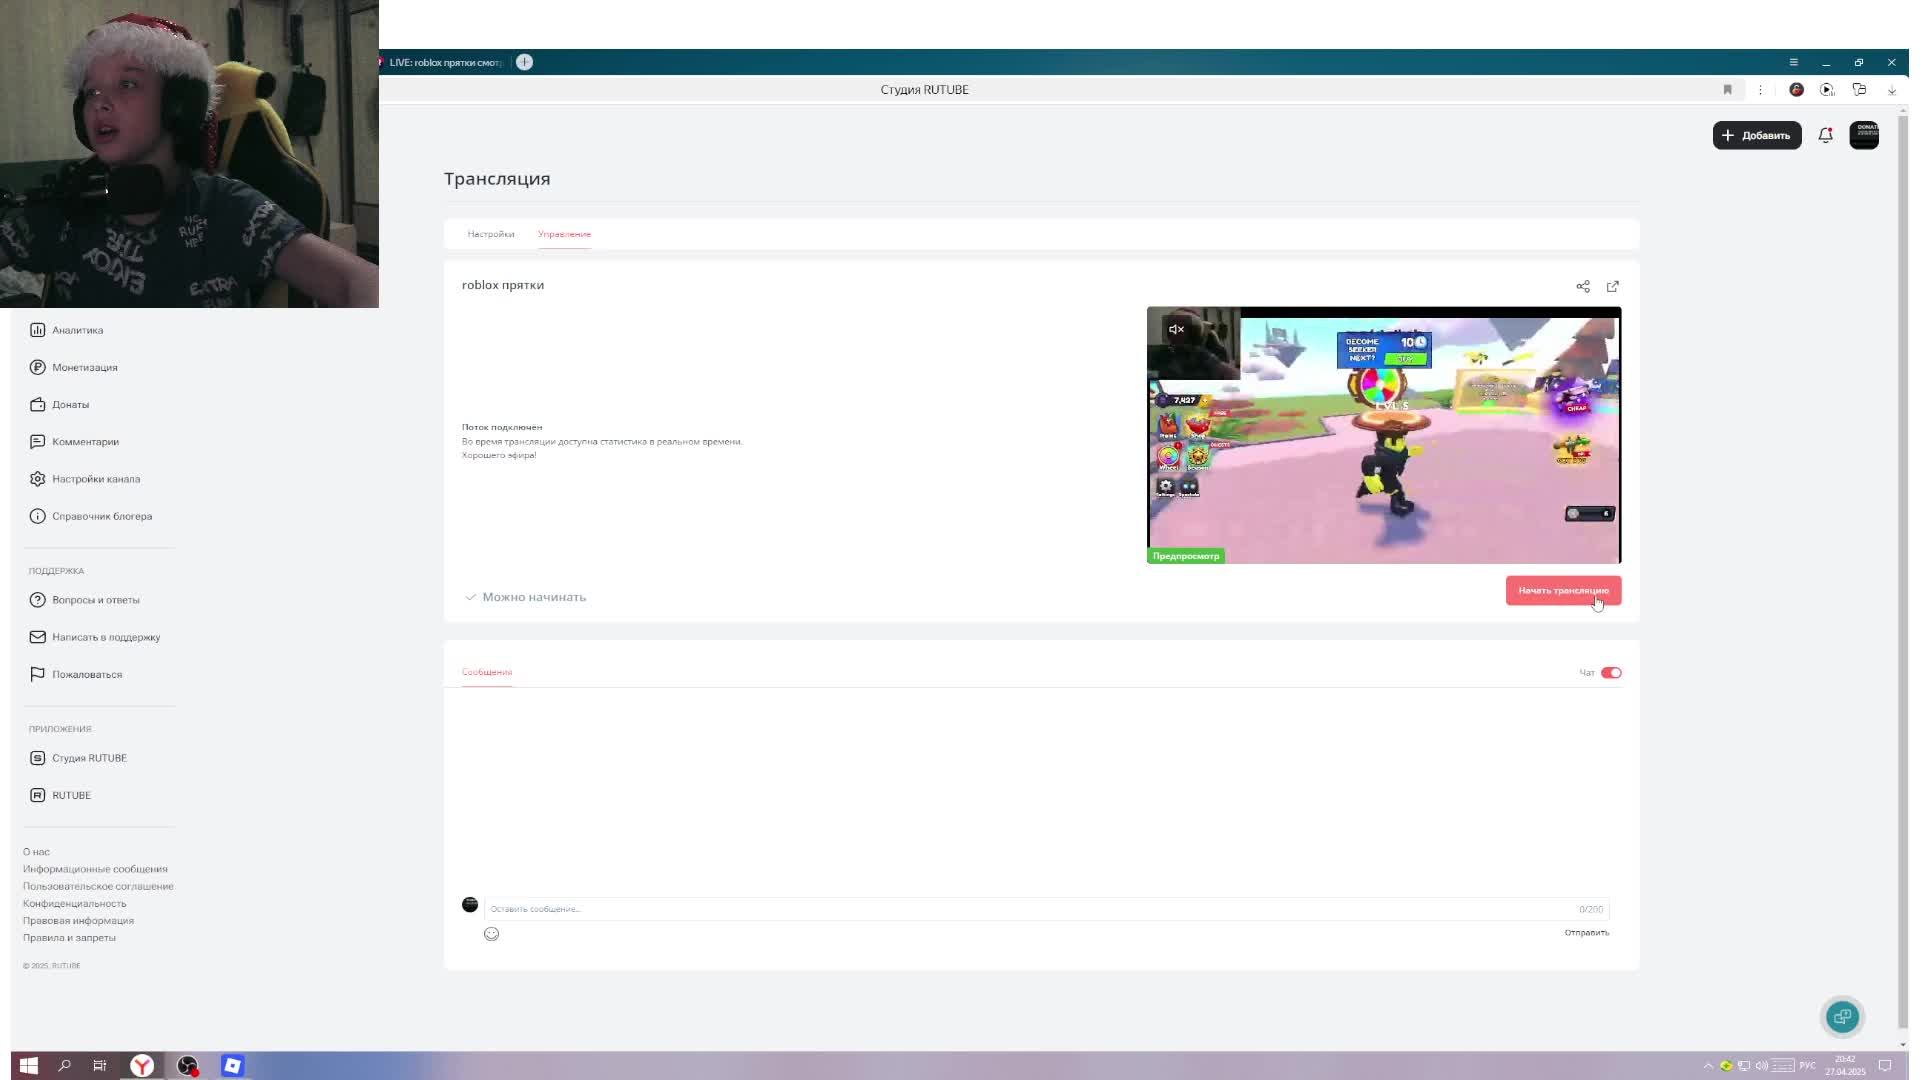The image size is (1920, 1080).
Task: Click the stream preview thumbnail
Action: 1383,436
